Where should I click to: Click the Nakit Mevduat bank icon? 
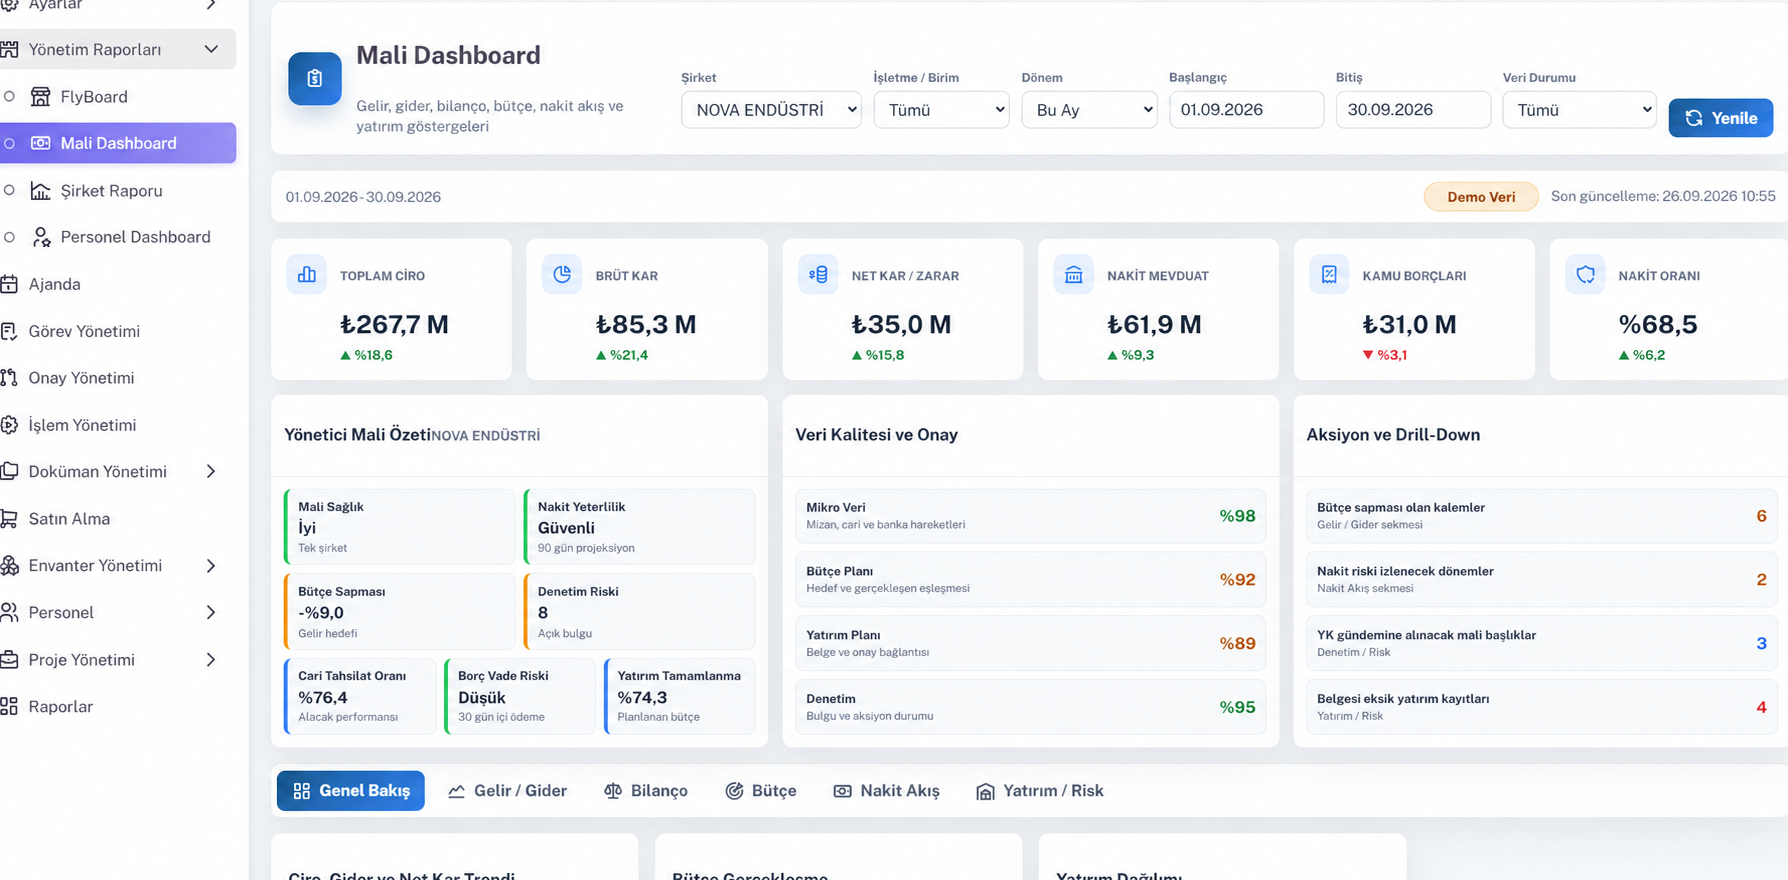[1073, 275]
